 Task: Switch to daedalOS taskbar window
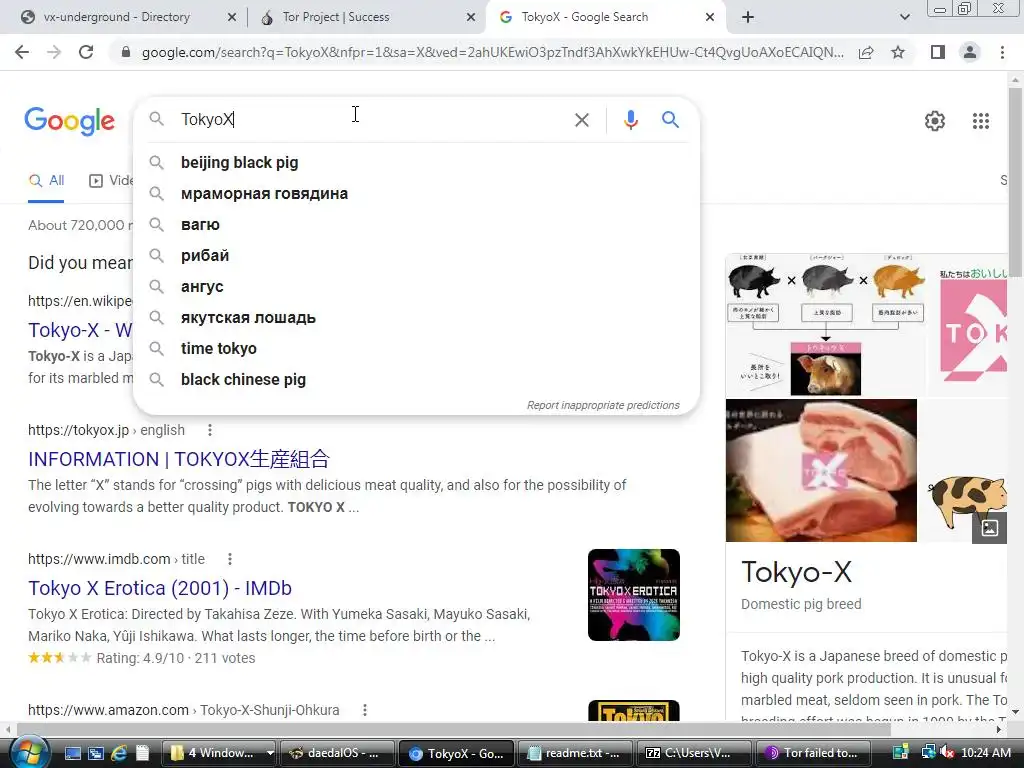pyautogui.click(x=336, y=753)
